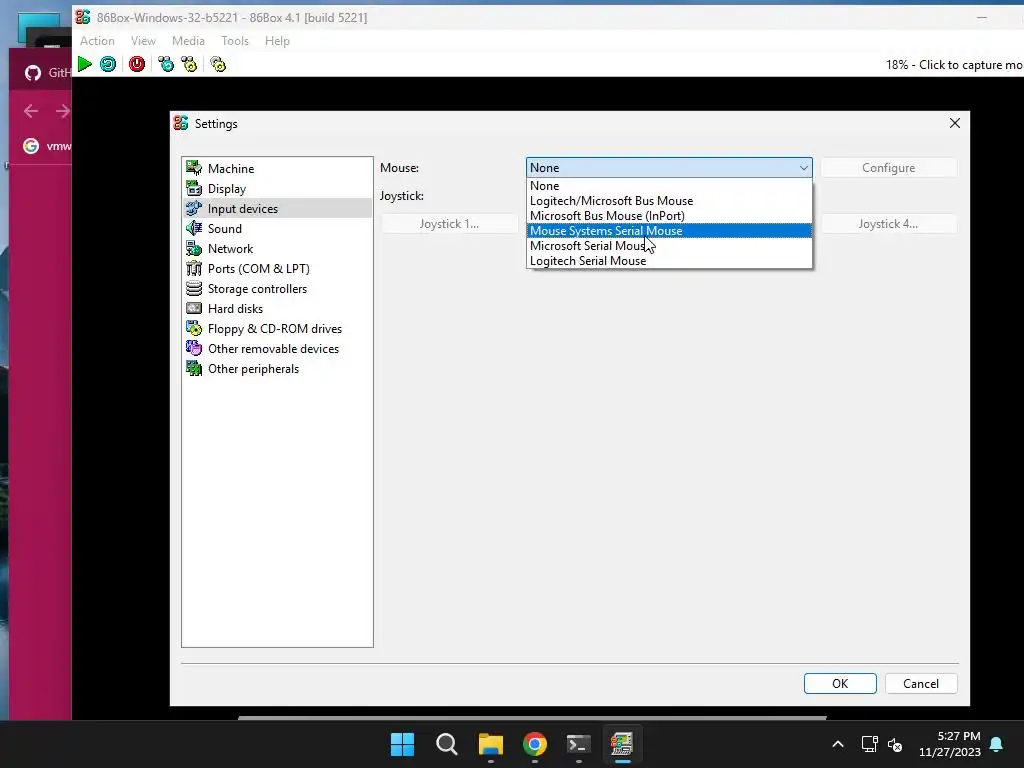The height and width of the screenshot is (768, 1024).
Task: Click the Ctrl+Alt+Del toolbar icon
Action: pos(166,64)
